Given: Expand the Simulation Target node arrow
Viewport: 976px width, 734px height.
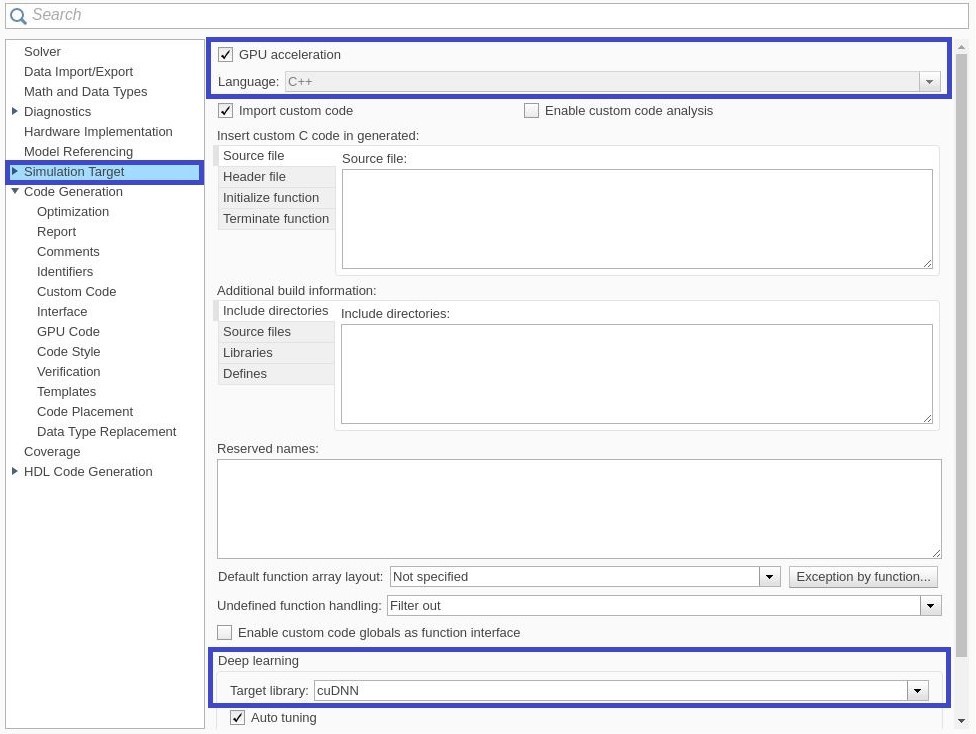Looking at the screenshot, I should point(14,171).
